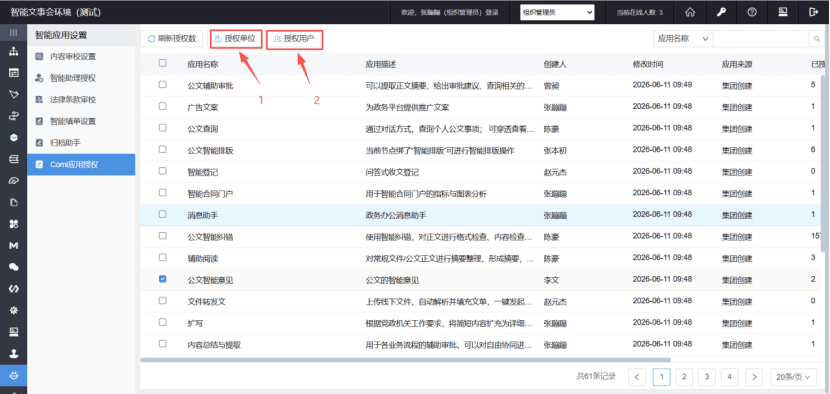Check the 文件转发文 row checkbox
830x394 pixels.
163,300
